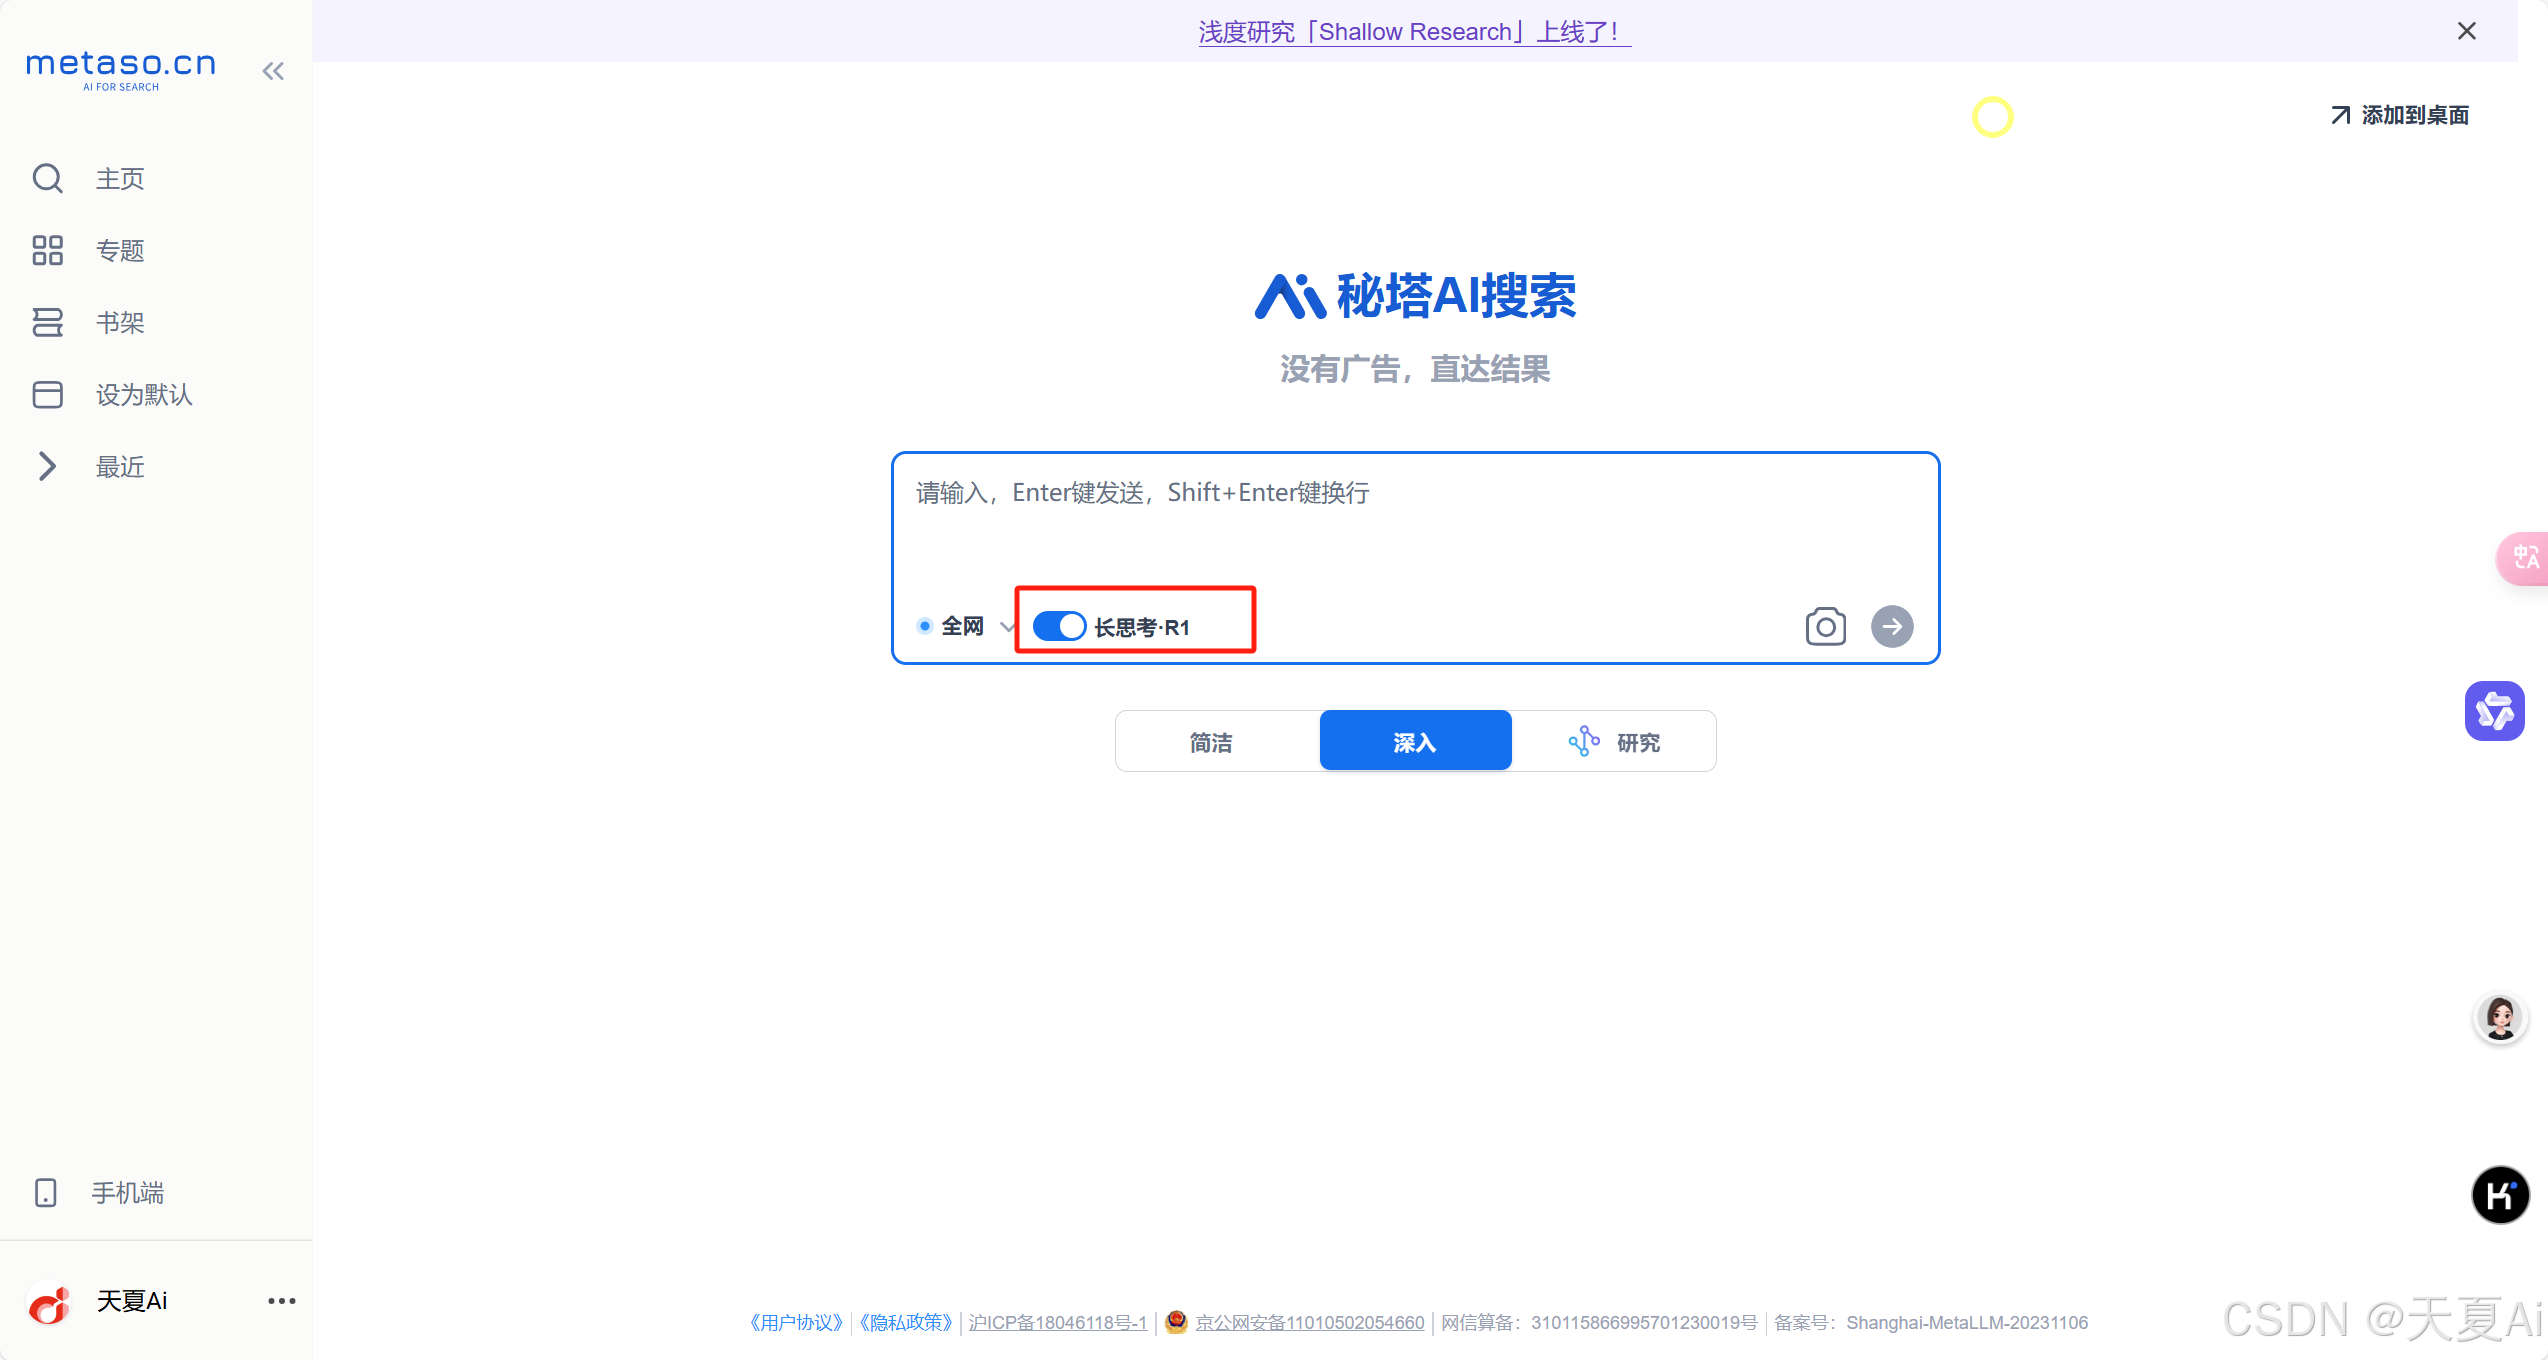Click the avatar customer service icon

pyautogui.click(x=2500, y=1019)
